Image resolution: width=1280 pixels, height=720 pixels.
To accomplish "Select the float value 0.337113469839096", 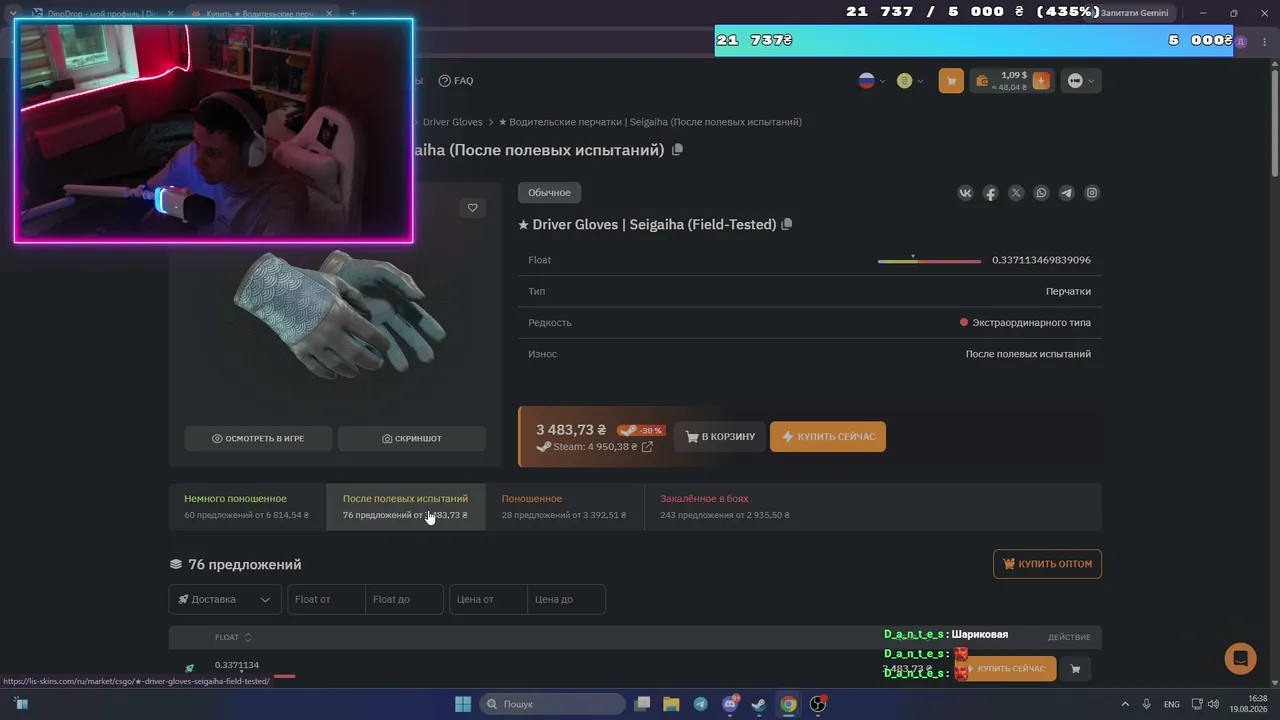I will [x=1041, y=260].
